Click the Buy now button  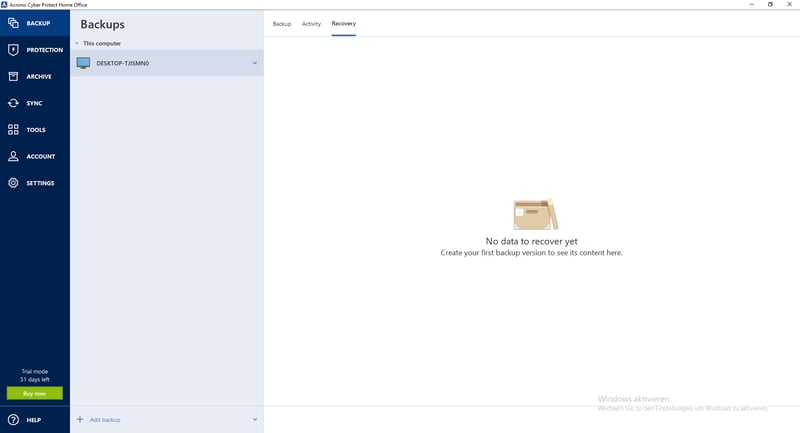tap(35, 393)
